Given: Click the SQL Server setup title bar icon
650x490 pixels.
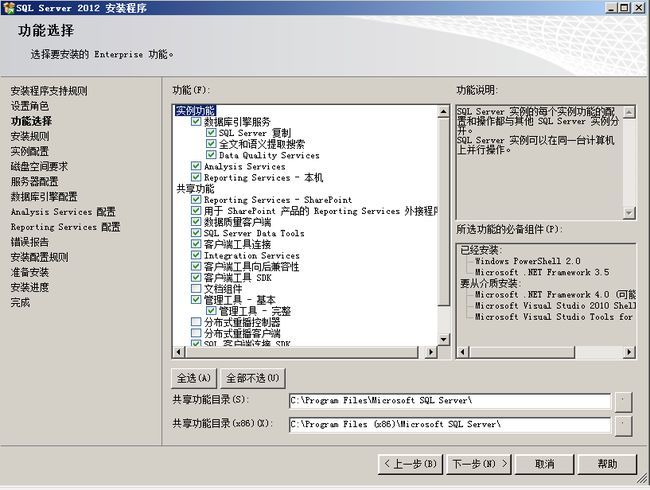Looking at the screenshot, I should click(8, 7).
